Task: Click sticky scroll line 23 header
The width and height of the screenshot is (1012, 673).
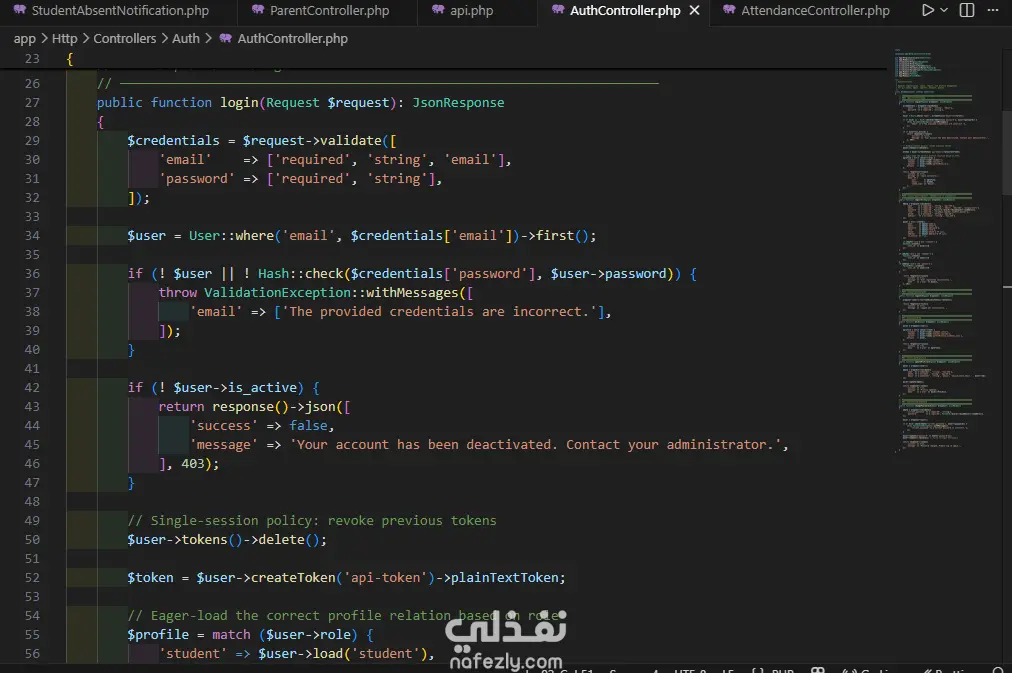Action: coord(443,59)
